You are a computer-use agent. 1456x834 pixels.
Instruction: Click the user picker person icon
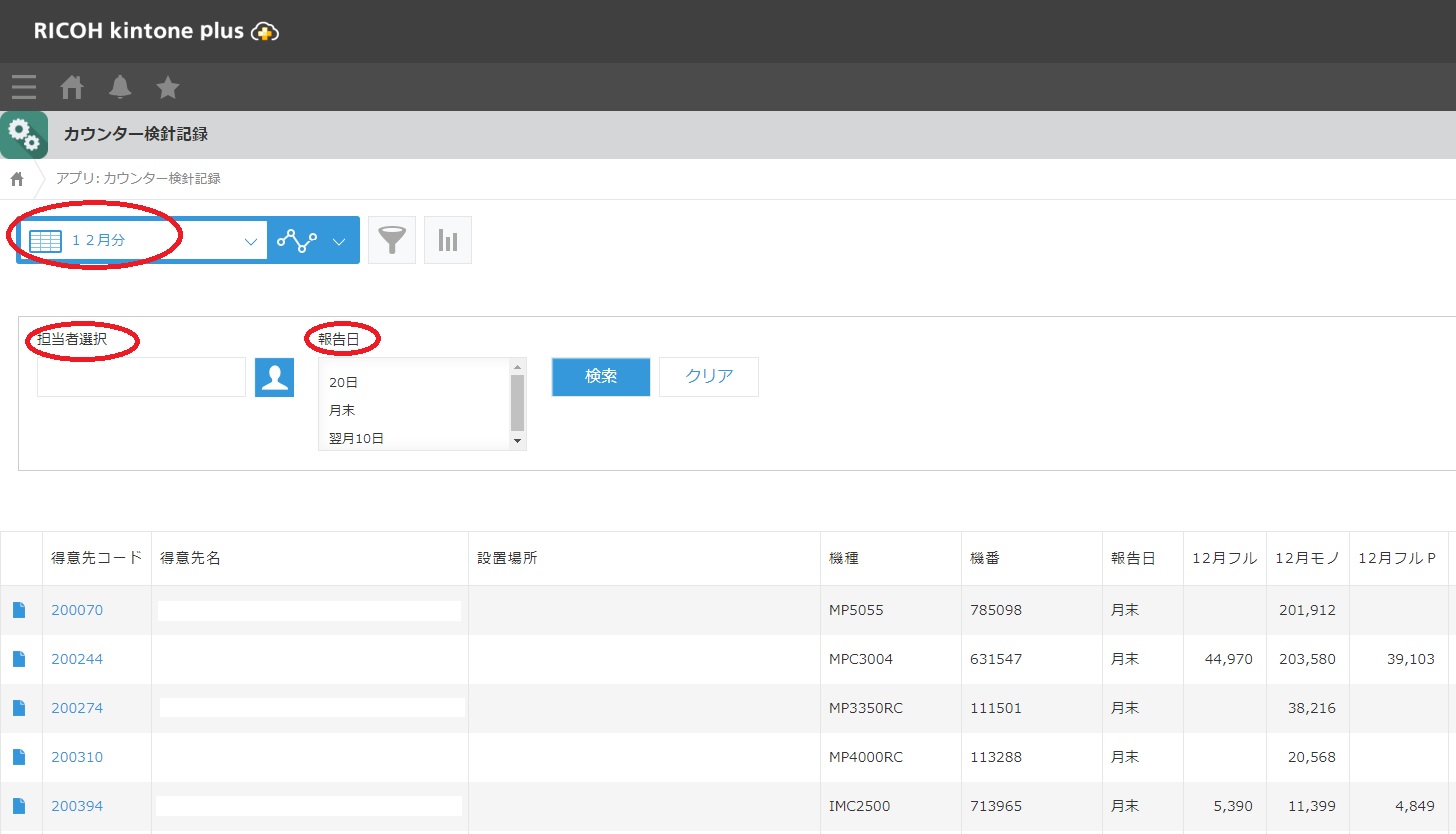(x=274, y=377)
